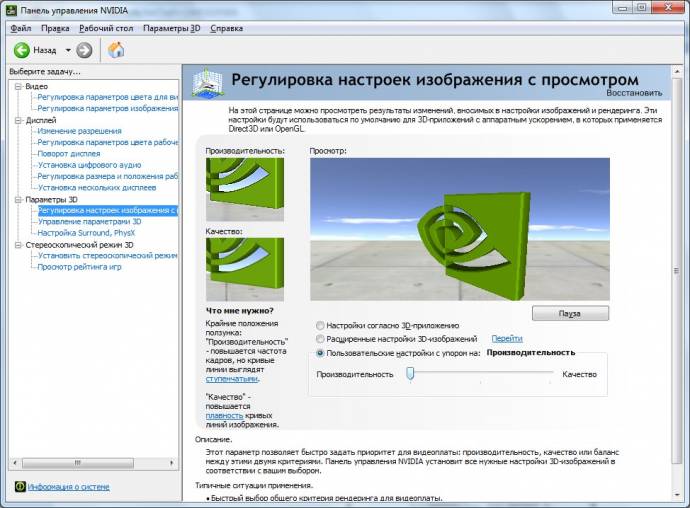The width and height of the screenshot is (690, 508).
Task: Select Настройки согласно 3D-приложению radio button
Action: tap(320, 326)
